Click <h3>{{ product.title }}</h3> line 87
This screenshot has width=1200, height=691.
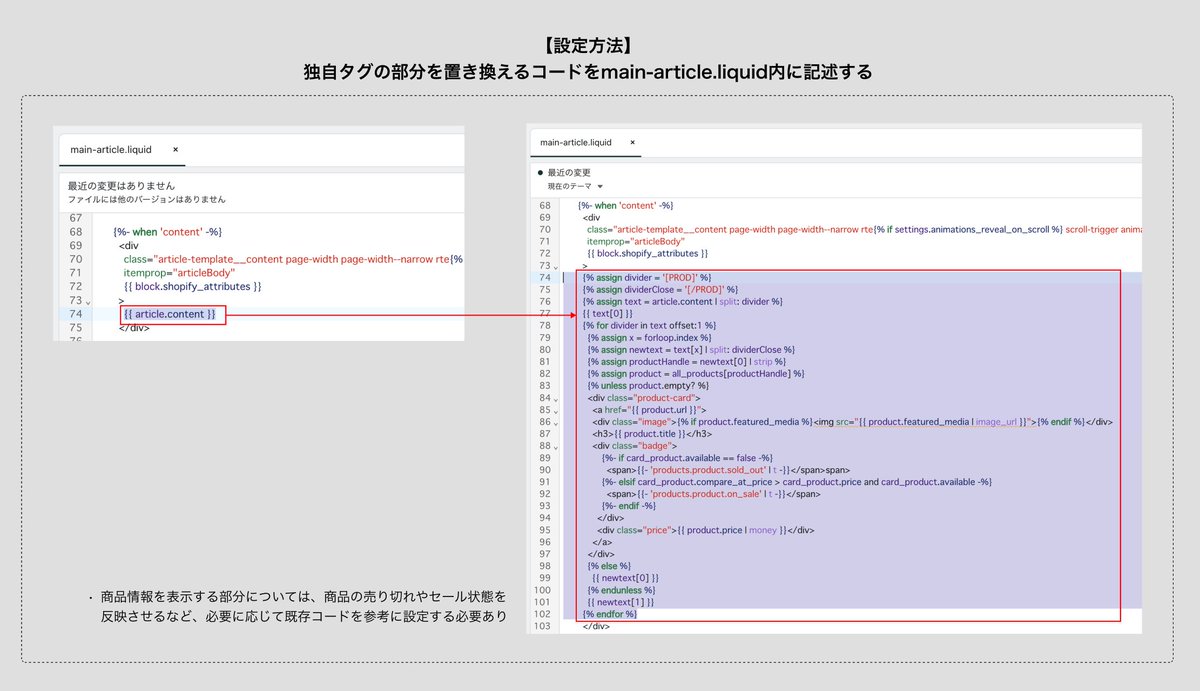coord(652,434)
